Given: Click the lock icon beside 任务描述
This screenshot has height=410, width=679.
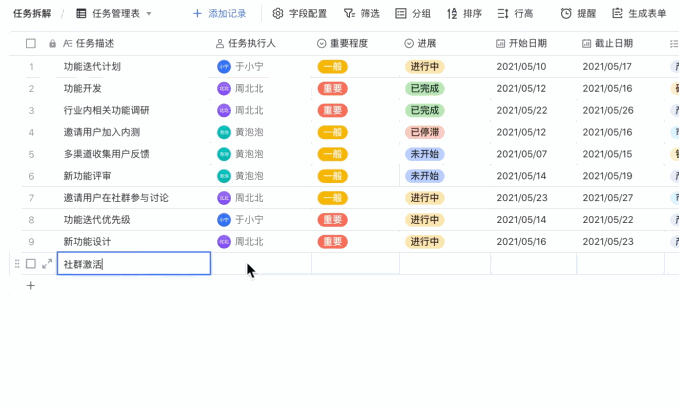Looking at the screenshot, I should coord(52,44).
